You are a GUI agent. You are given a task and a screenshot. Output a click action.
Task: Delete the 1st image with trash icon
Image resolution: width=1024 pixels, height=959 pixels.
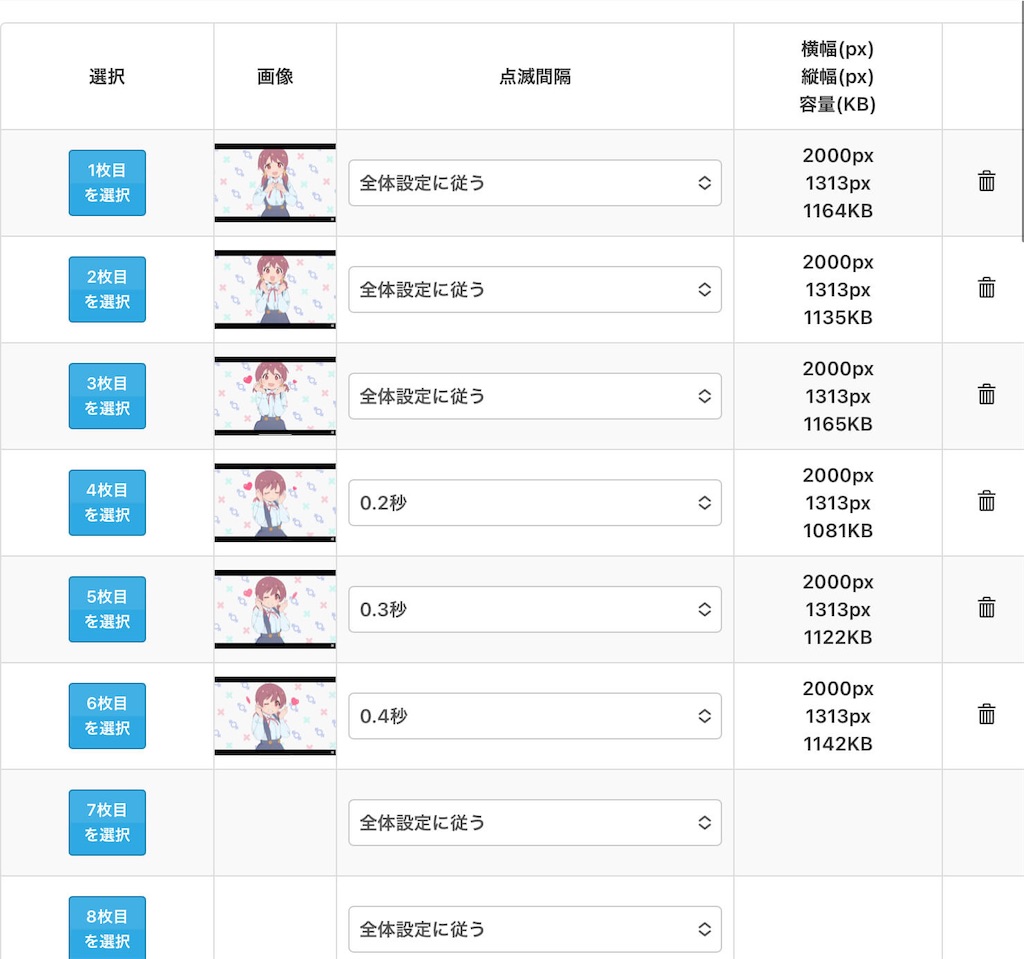point(986,181)
